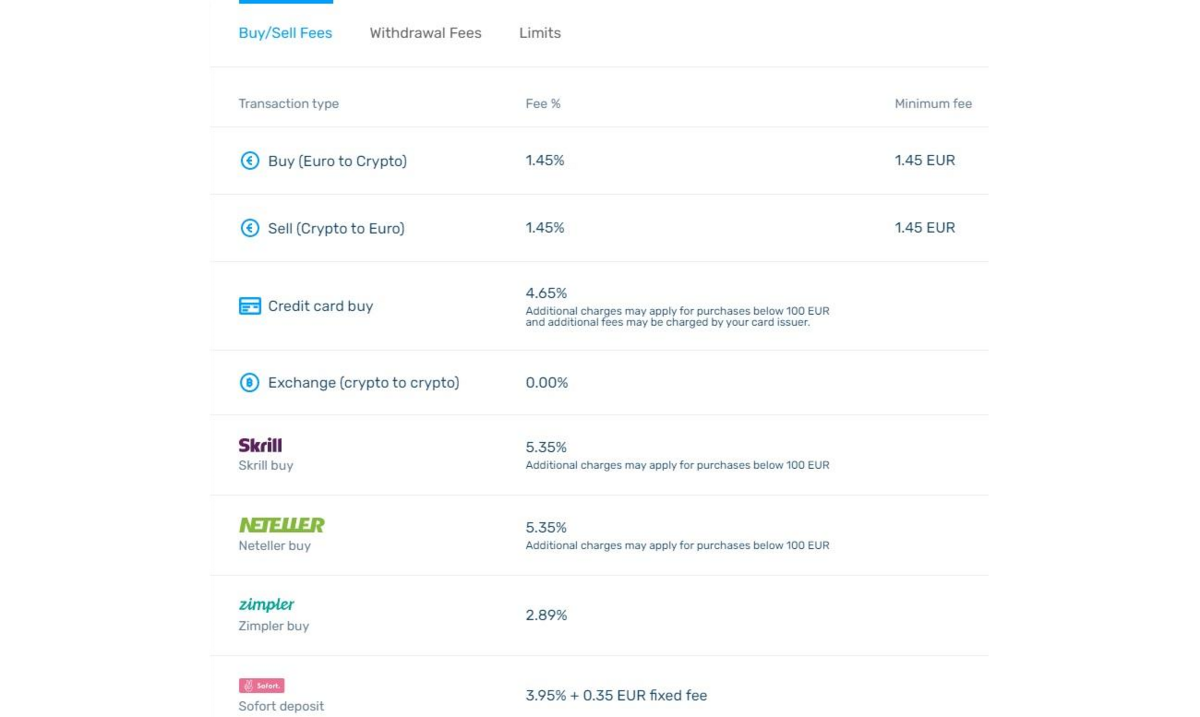This screenshot has width=1200, height=717.
Task: Click the Credit card buy row label
Action: pos(320,306)
